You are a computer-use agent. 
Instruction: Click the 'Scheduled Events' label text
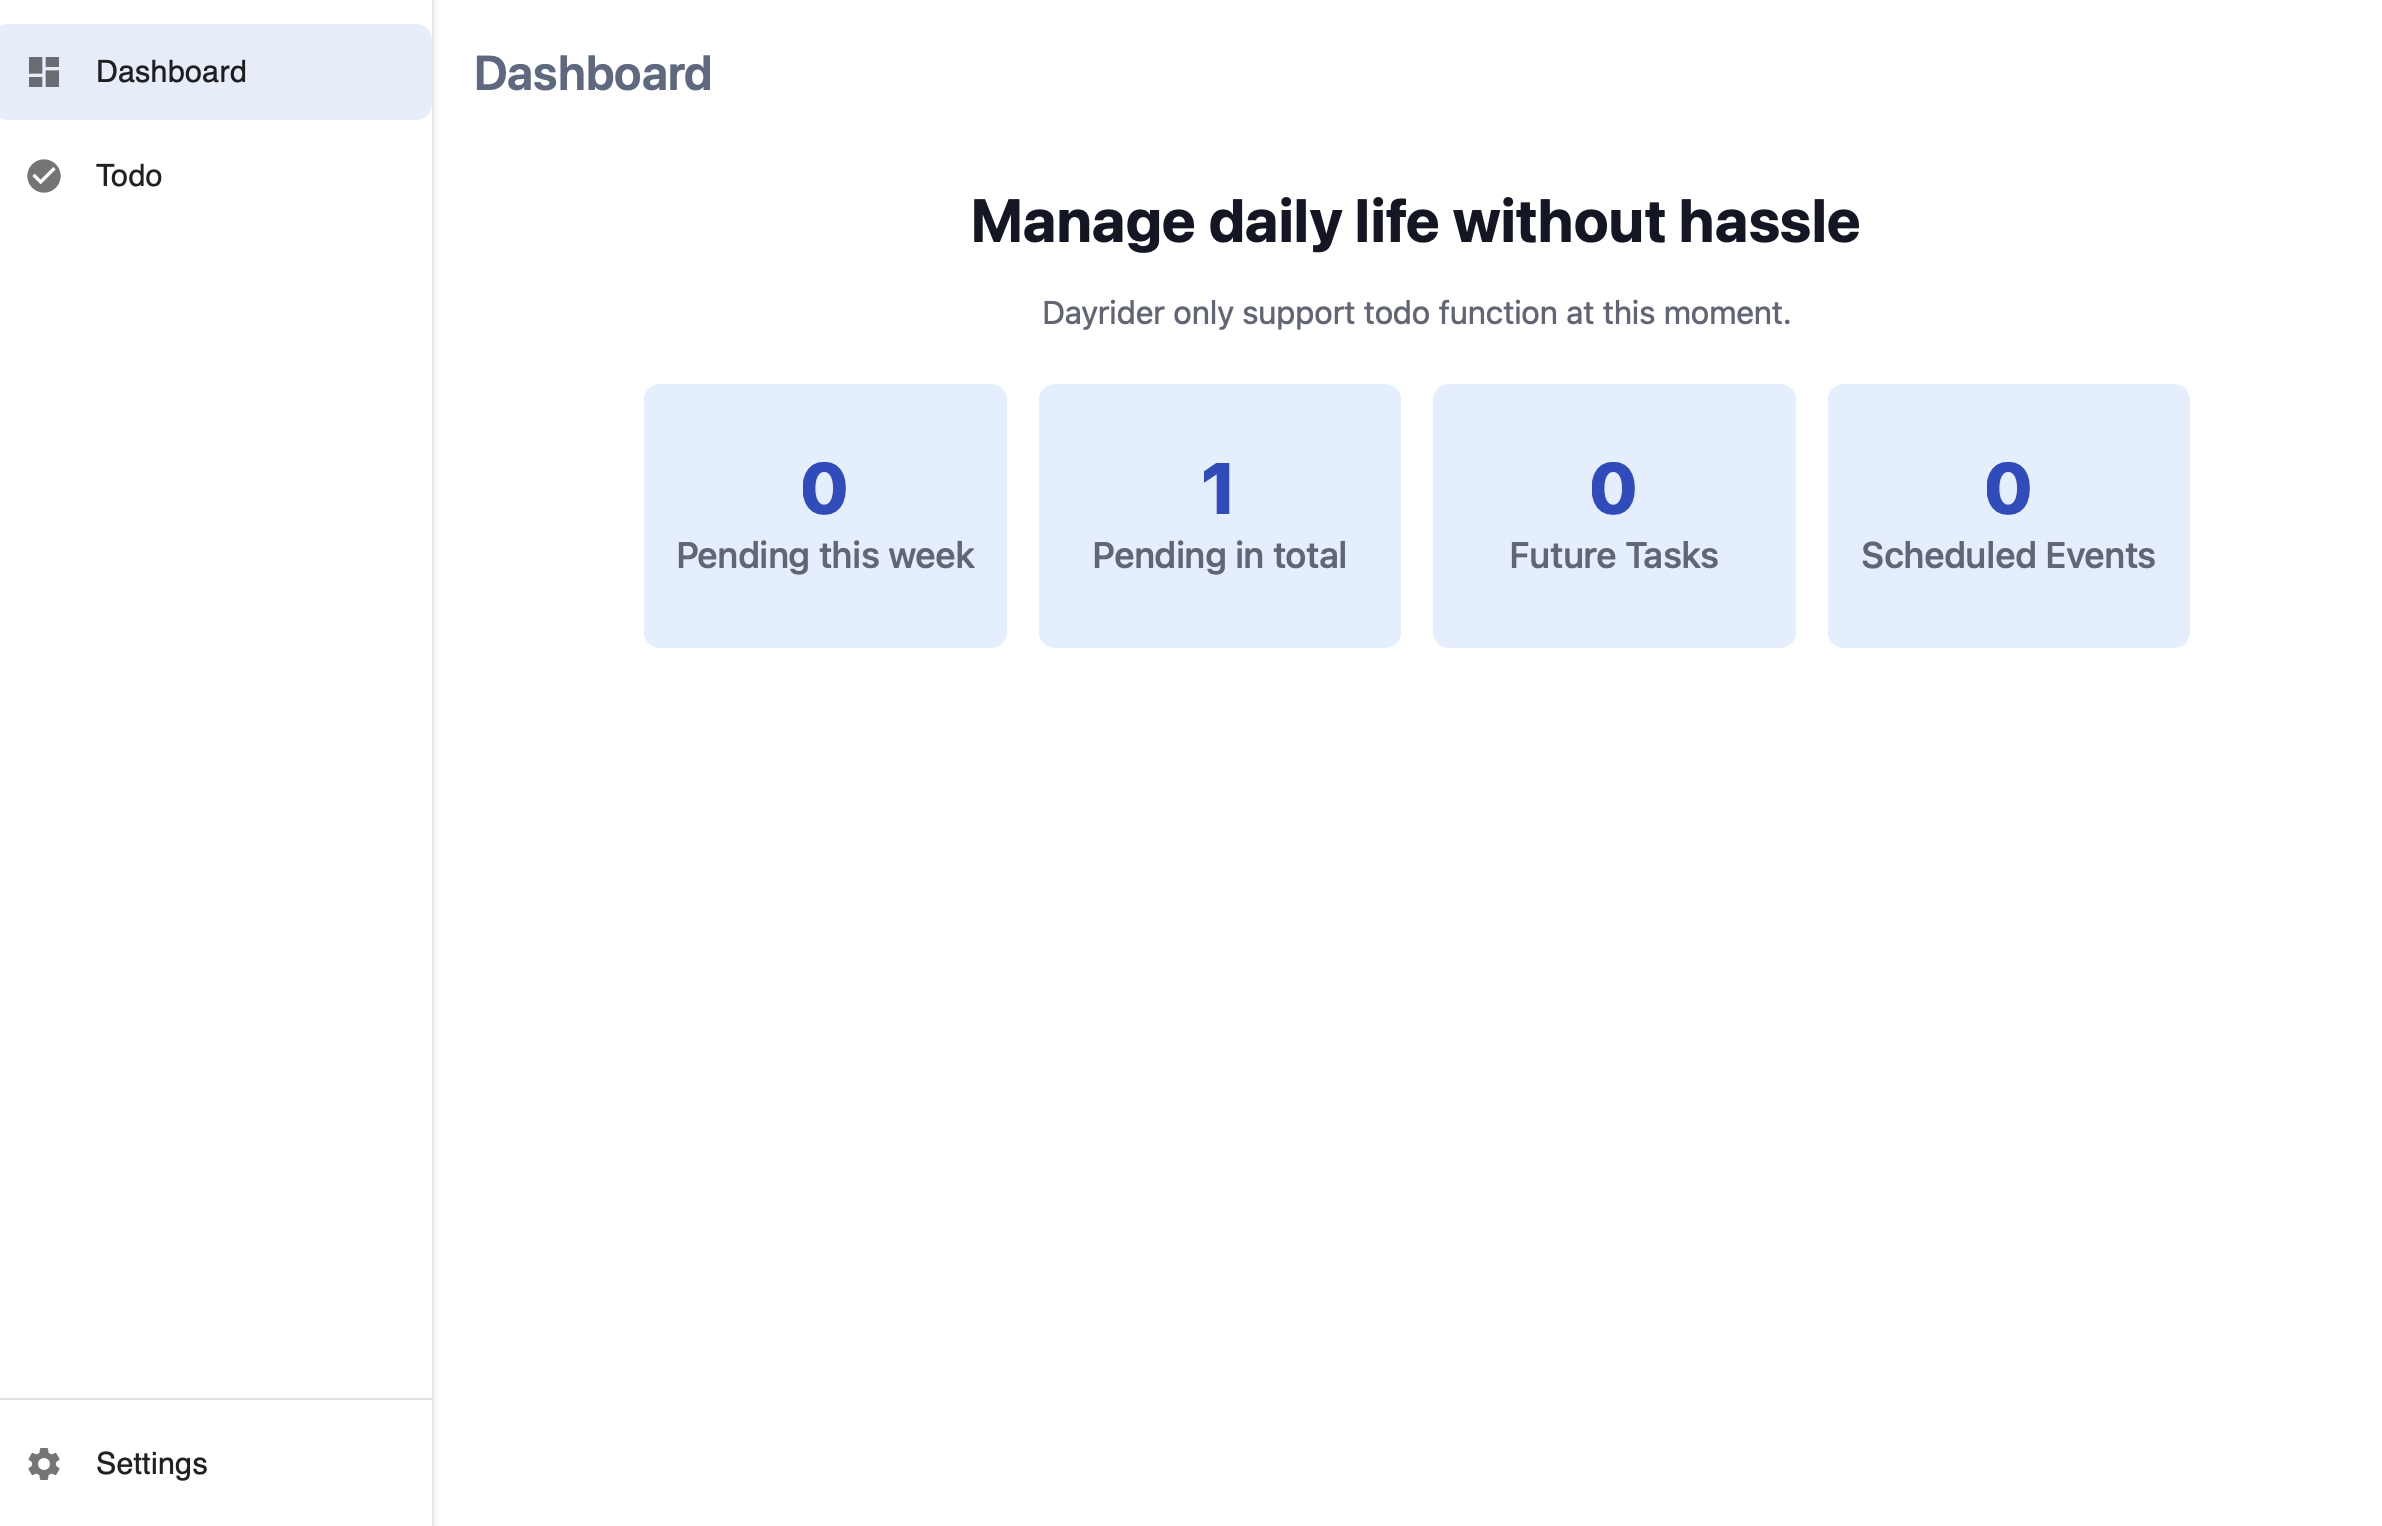point(2008,556)
